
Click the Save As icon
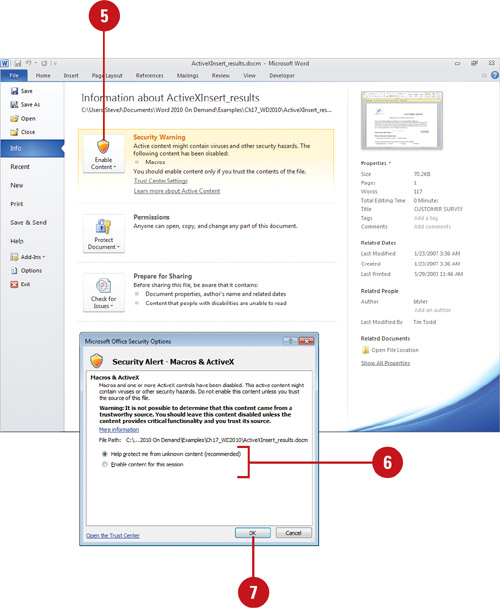click(x=14, y=105)
